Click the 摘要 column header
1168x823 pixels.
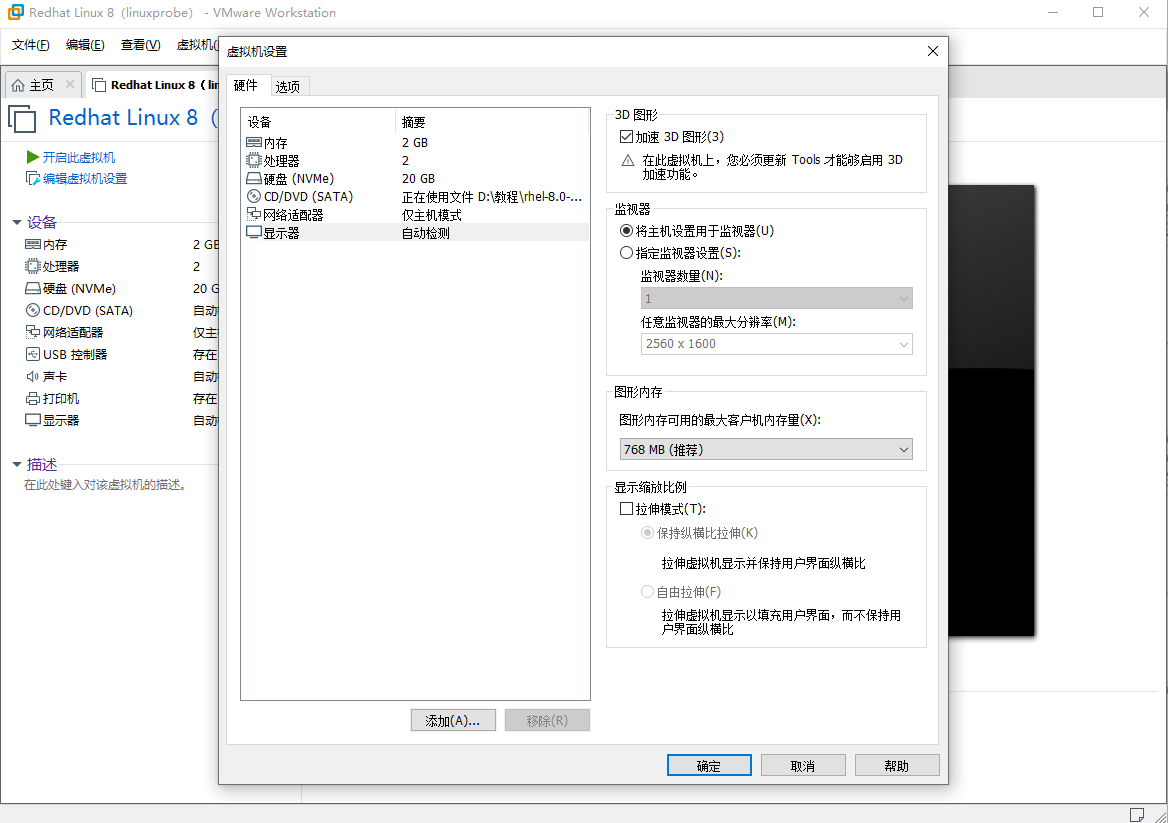pyautogui.click(x=492, y=121)
